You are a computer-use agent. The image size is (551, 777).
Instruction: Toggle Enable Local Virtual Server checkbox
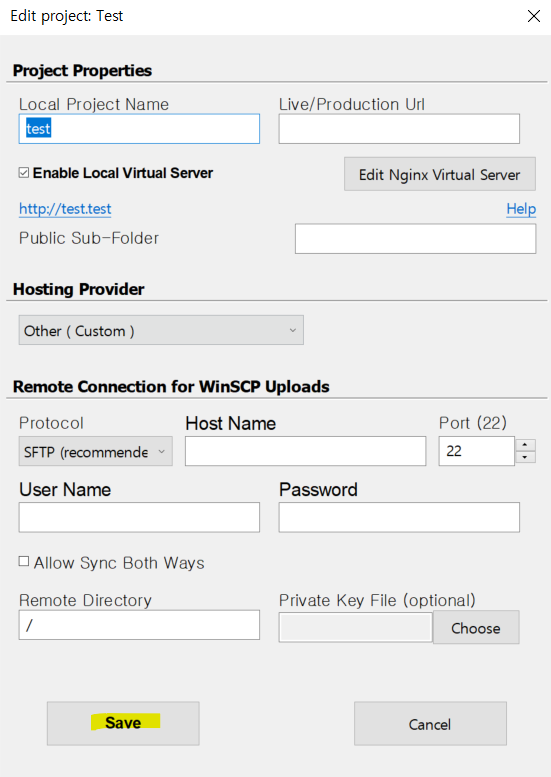24,172
